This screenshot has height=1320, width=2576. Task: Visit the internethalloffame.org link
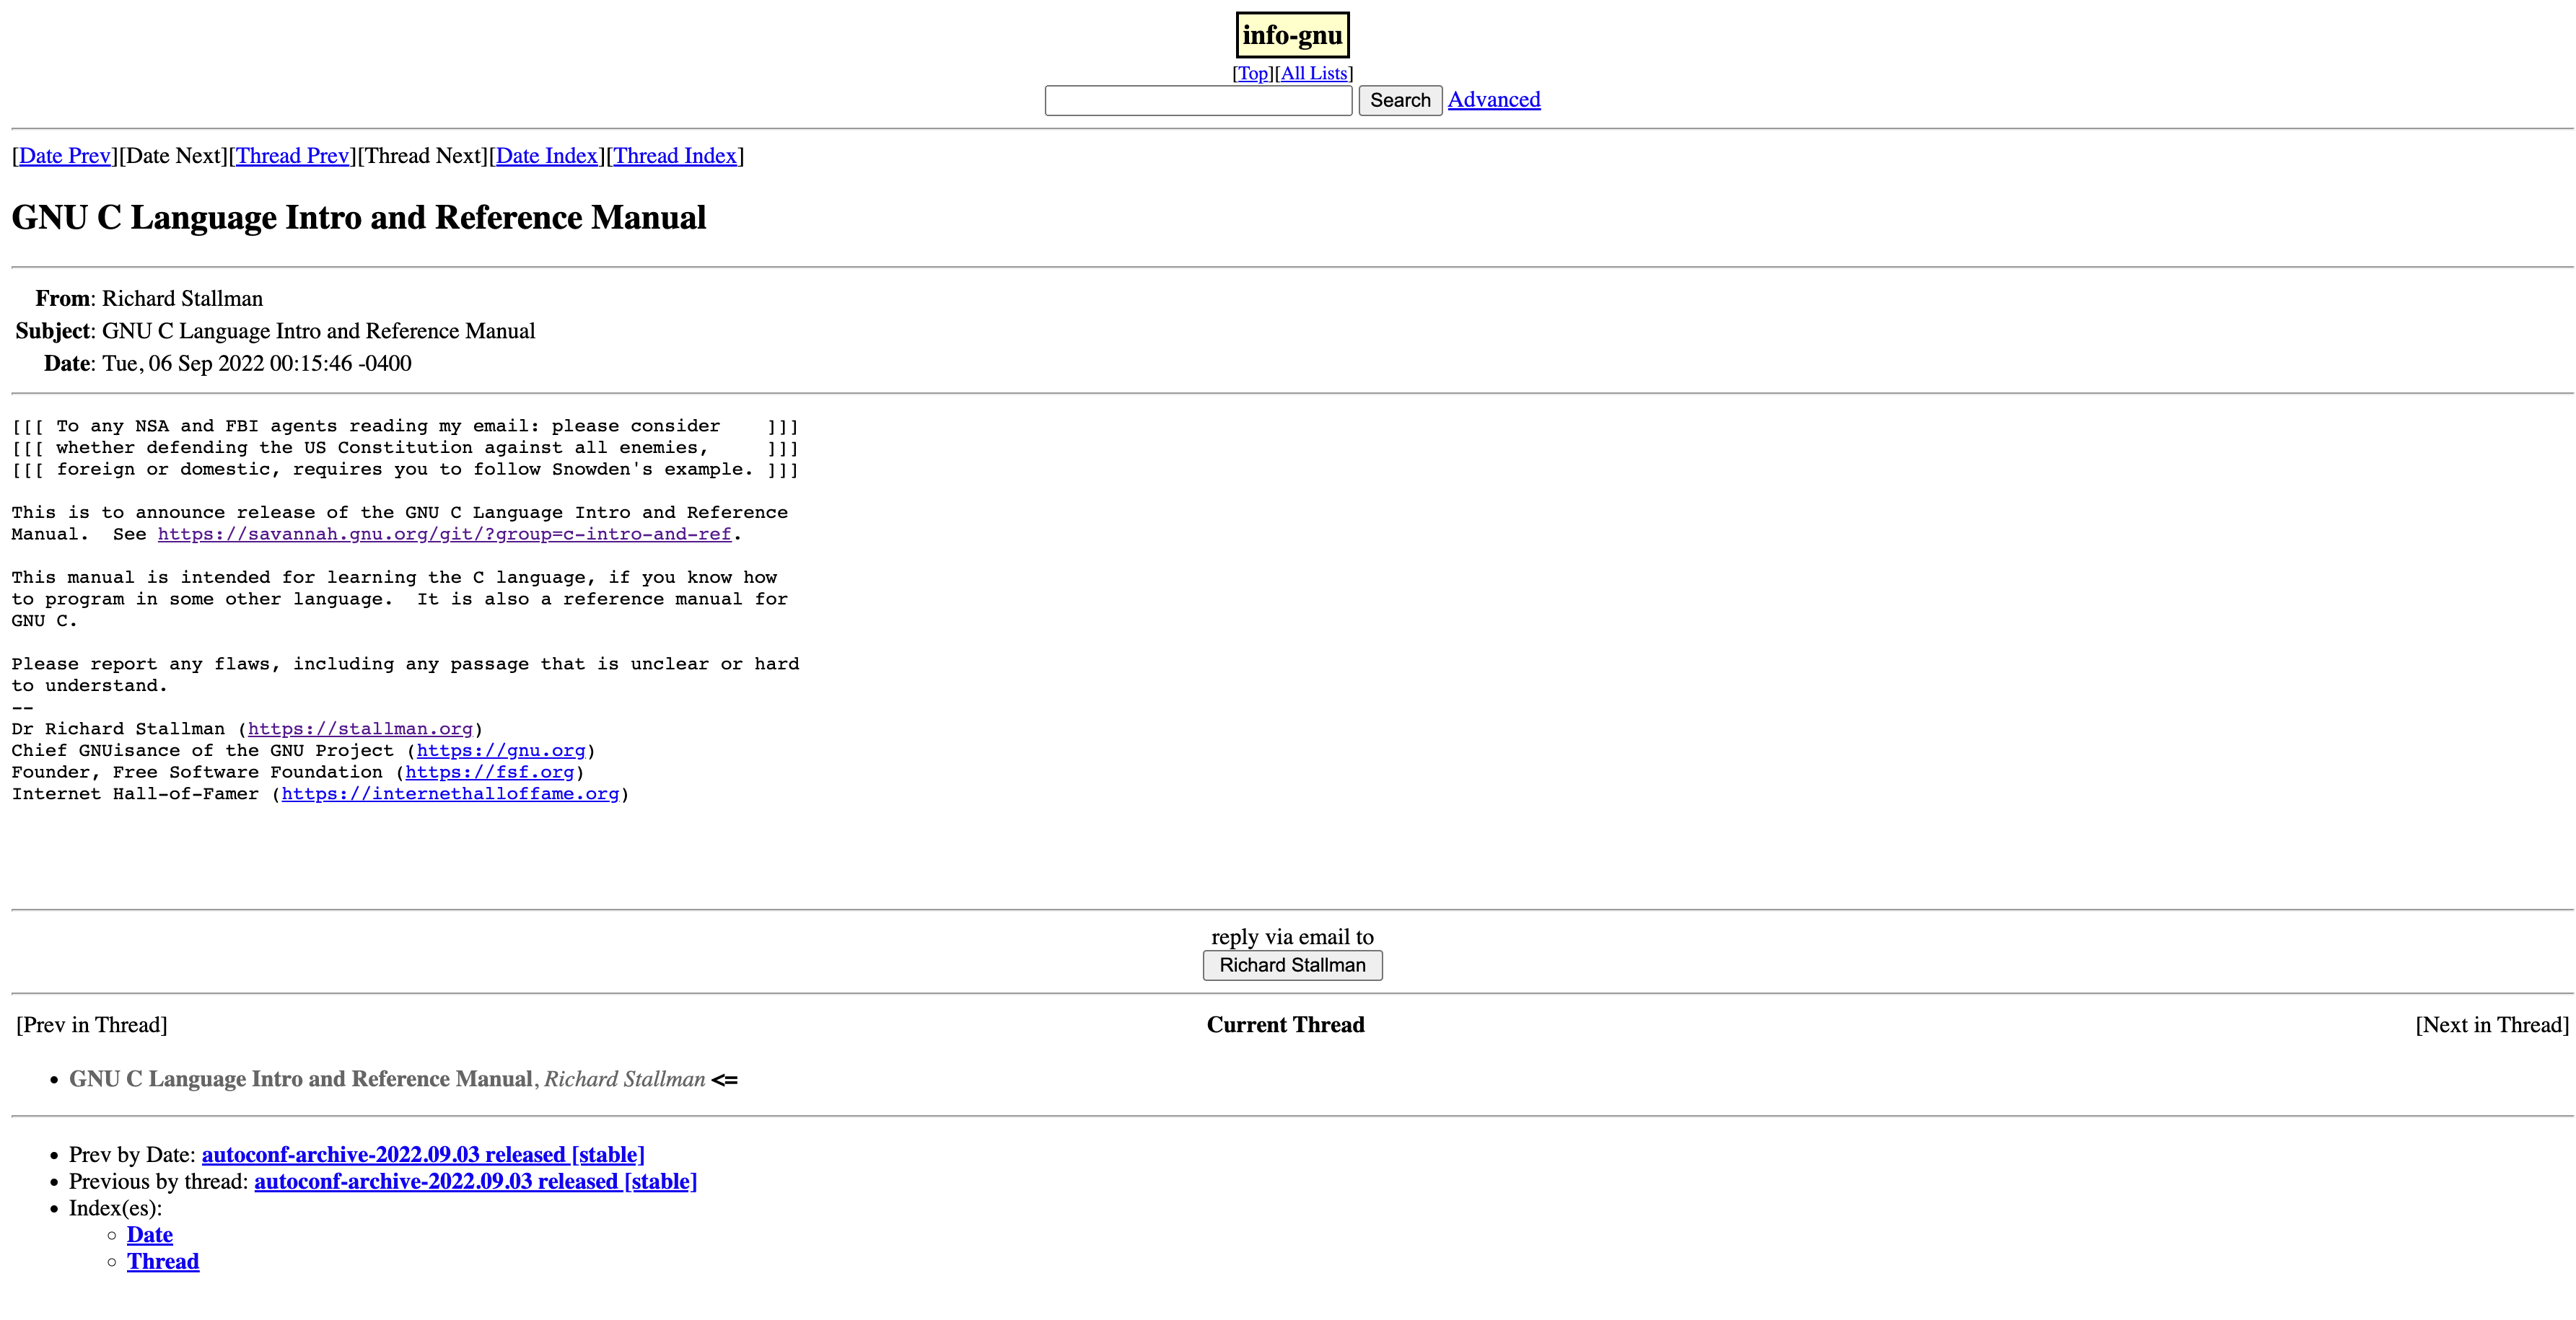450,794
